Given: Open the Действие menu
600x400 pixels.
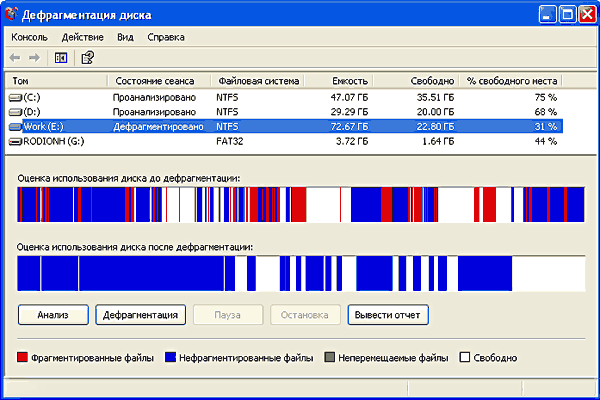Looking at the screenshot, I should (x=82, y=37).
